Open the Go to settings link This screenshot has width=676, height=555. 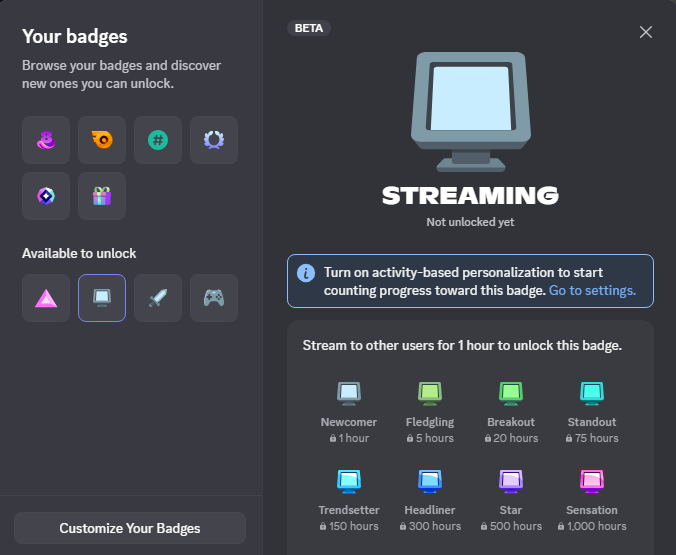coord(592,291)
